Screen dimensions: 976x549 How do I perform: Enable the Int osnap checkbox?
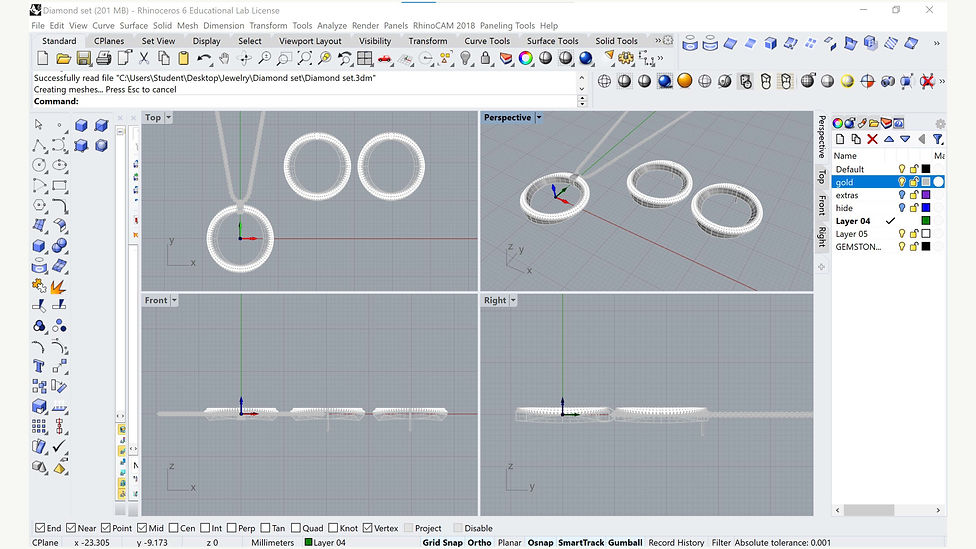(205, 528)
